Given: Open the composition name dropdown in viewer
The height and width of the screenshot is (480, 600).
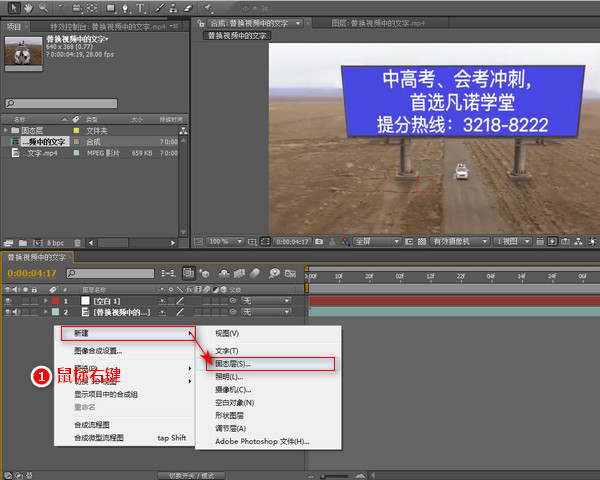Looking at the screenshot, I should 298,23.
